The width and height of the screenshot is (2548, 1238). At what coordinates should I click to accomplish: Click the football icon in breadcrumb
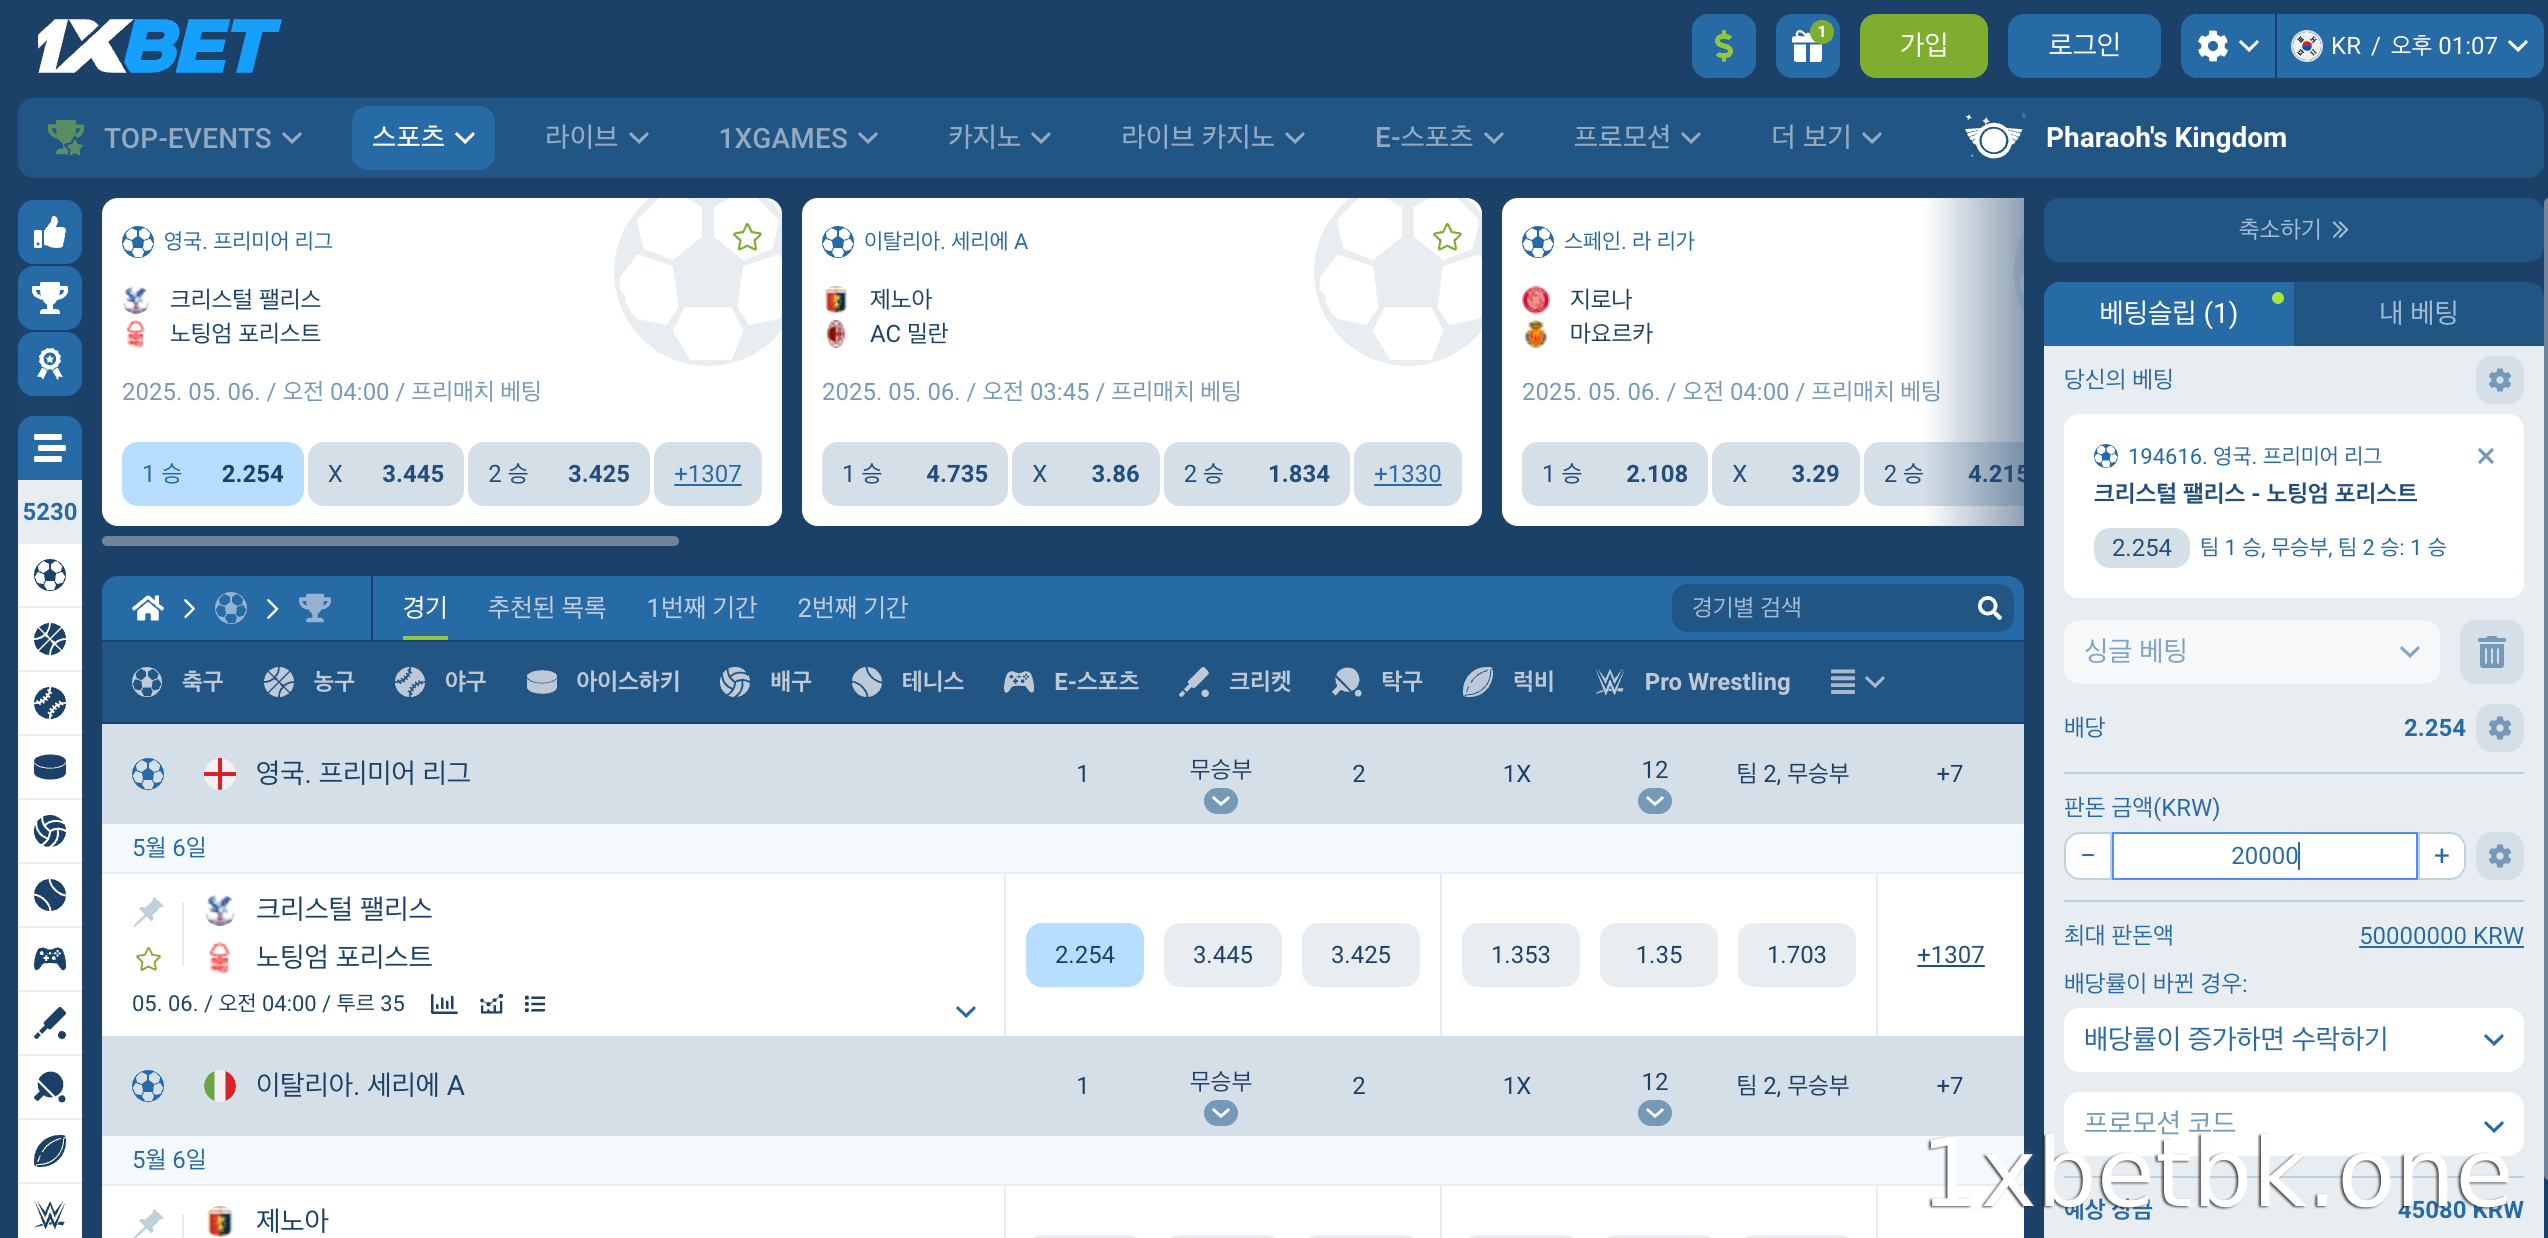coord(231,607)
